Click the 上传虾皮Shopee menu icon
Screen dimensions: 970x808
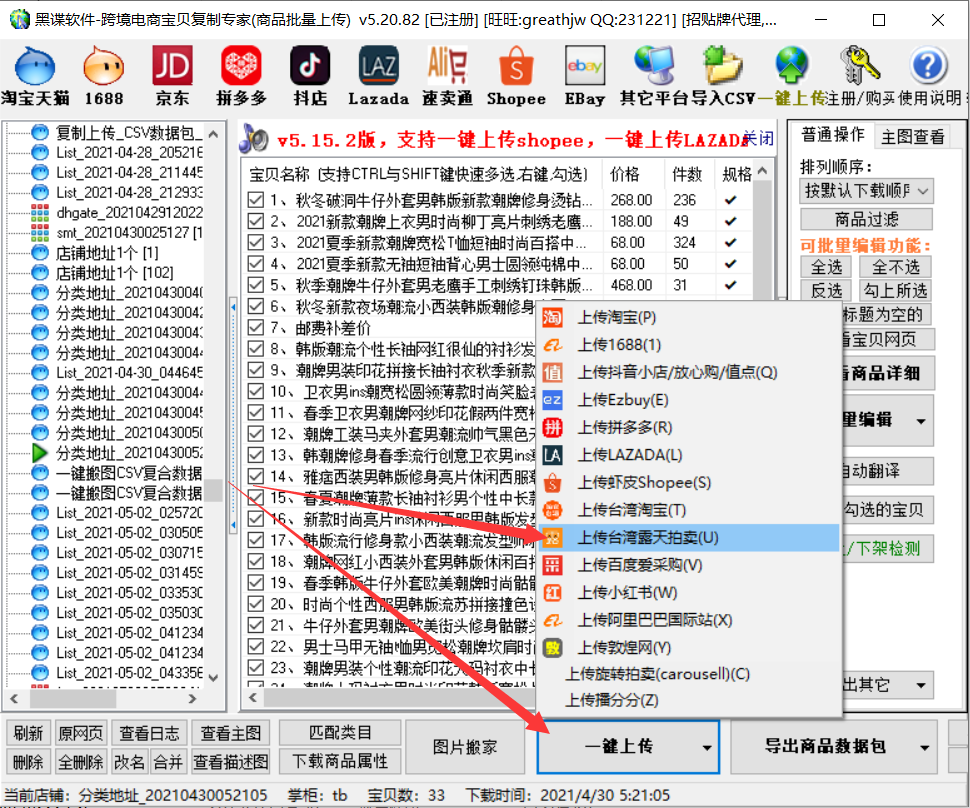pyautogui.click(x=552, y=483)
